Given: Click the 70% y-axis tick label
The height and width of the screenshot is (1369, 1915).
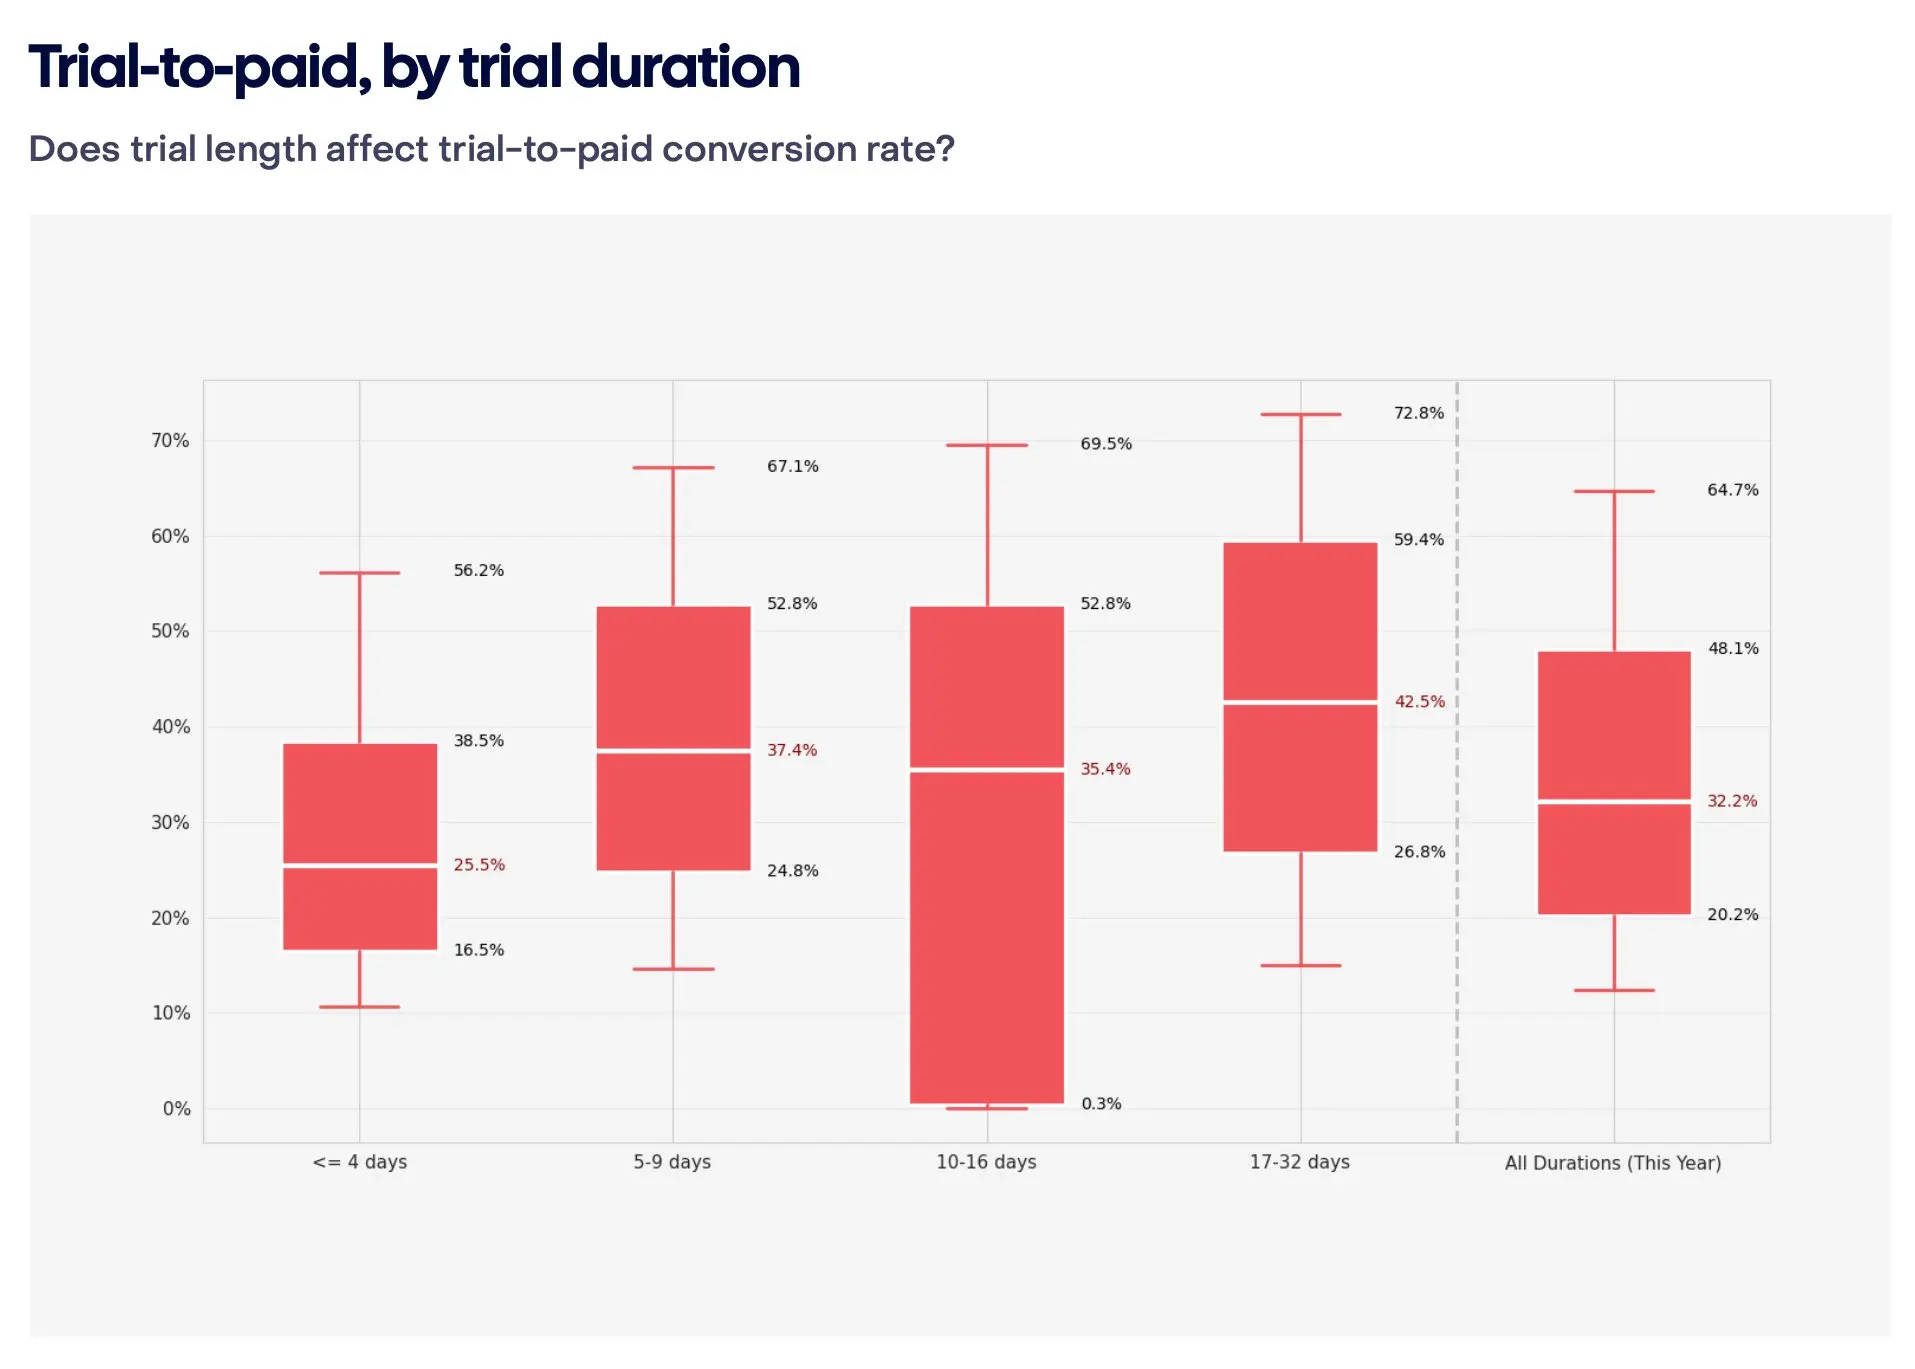Looking at the screenshot, I should (170, 441).
